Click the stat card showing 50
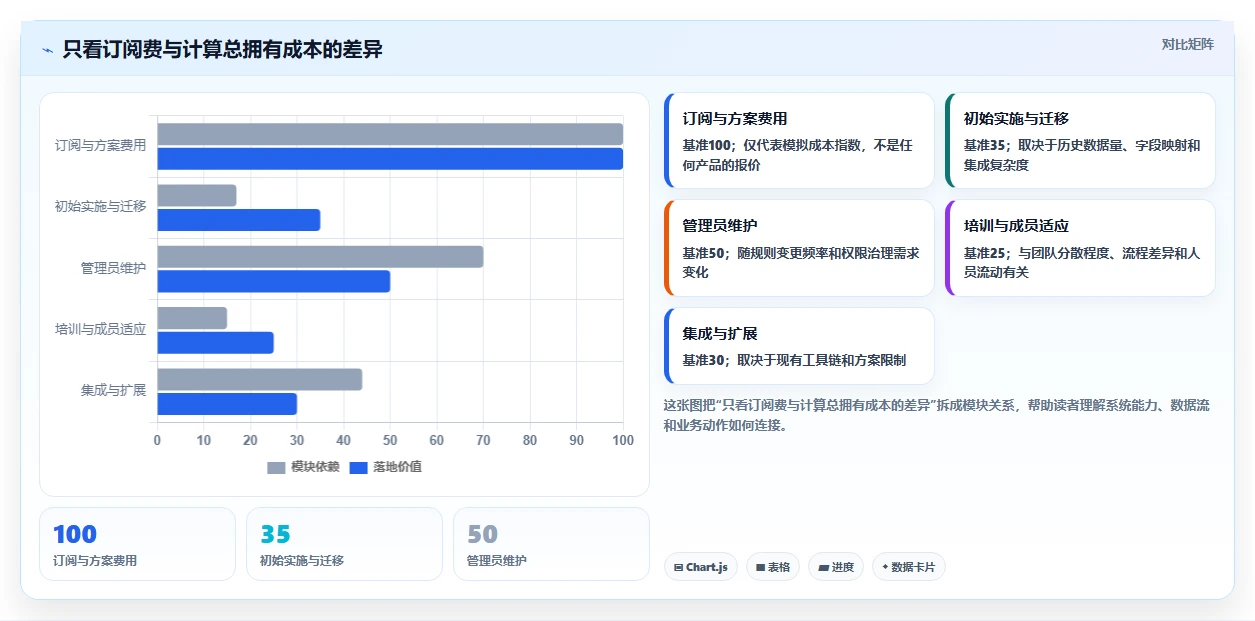 coord(551,544)
